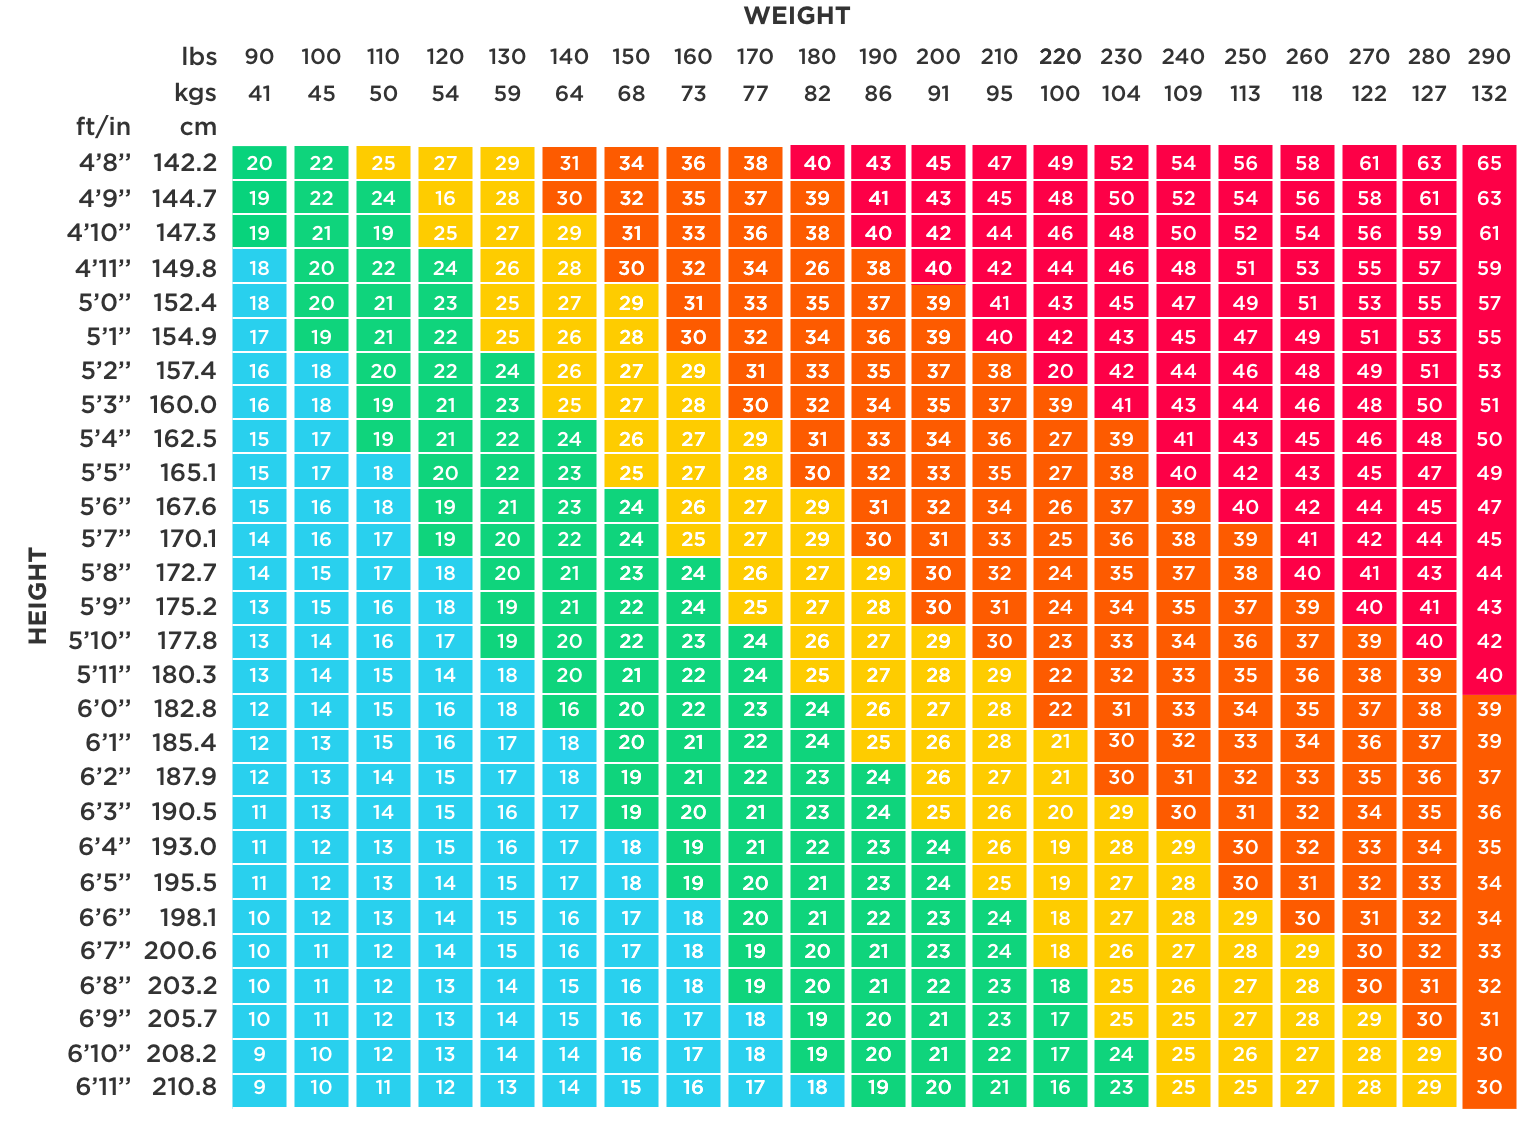
Task: Click the 160.0 cm height value
Action: pyautogui.click(x=183, y=404)
